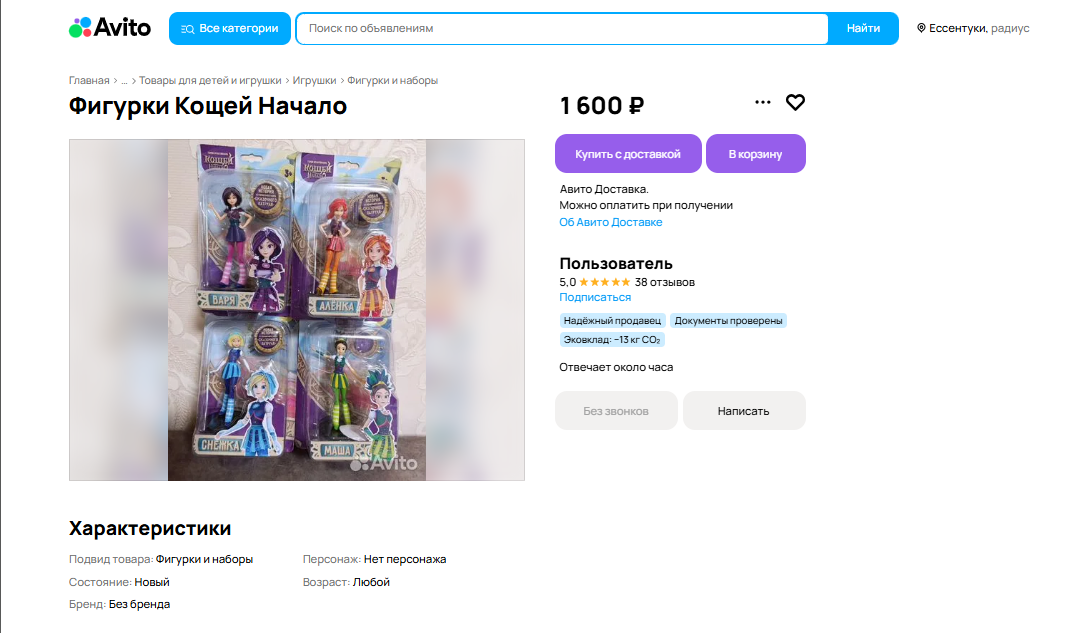Open the Все категории dropdown
Image resolution: width=1071 pixels, height=633 pixels.
(x=230, y=29)
